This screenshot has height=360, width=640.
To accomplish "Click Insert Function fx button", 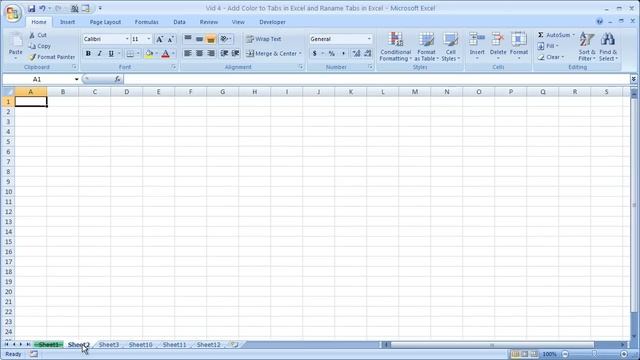I will (x=118, y=79).
